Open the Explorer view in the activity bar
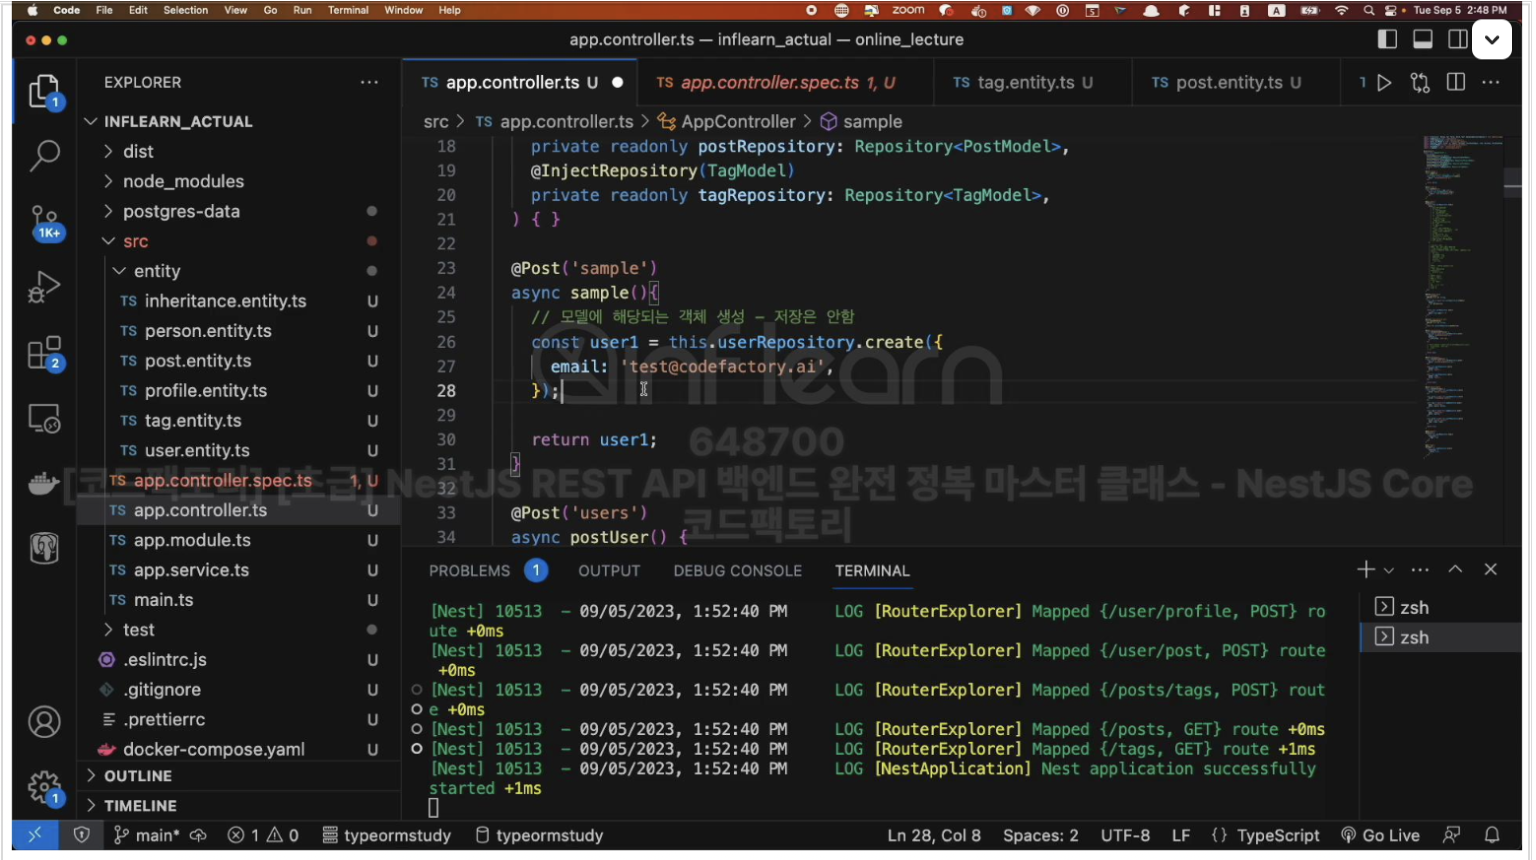The height and width of the screenshot is (860, 1536). (x=44, y=92)
